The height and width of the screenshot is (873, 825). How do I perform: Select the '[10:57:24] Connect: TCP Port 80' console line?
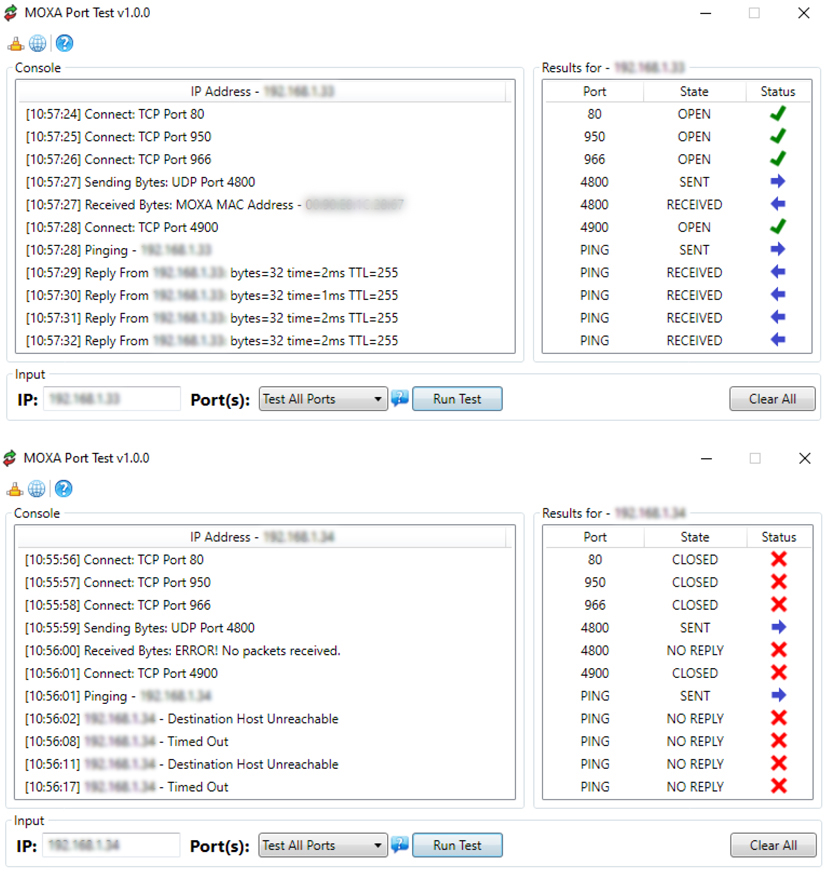(115, 114)
